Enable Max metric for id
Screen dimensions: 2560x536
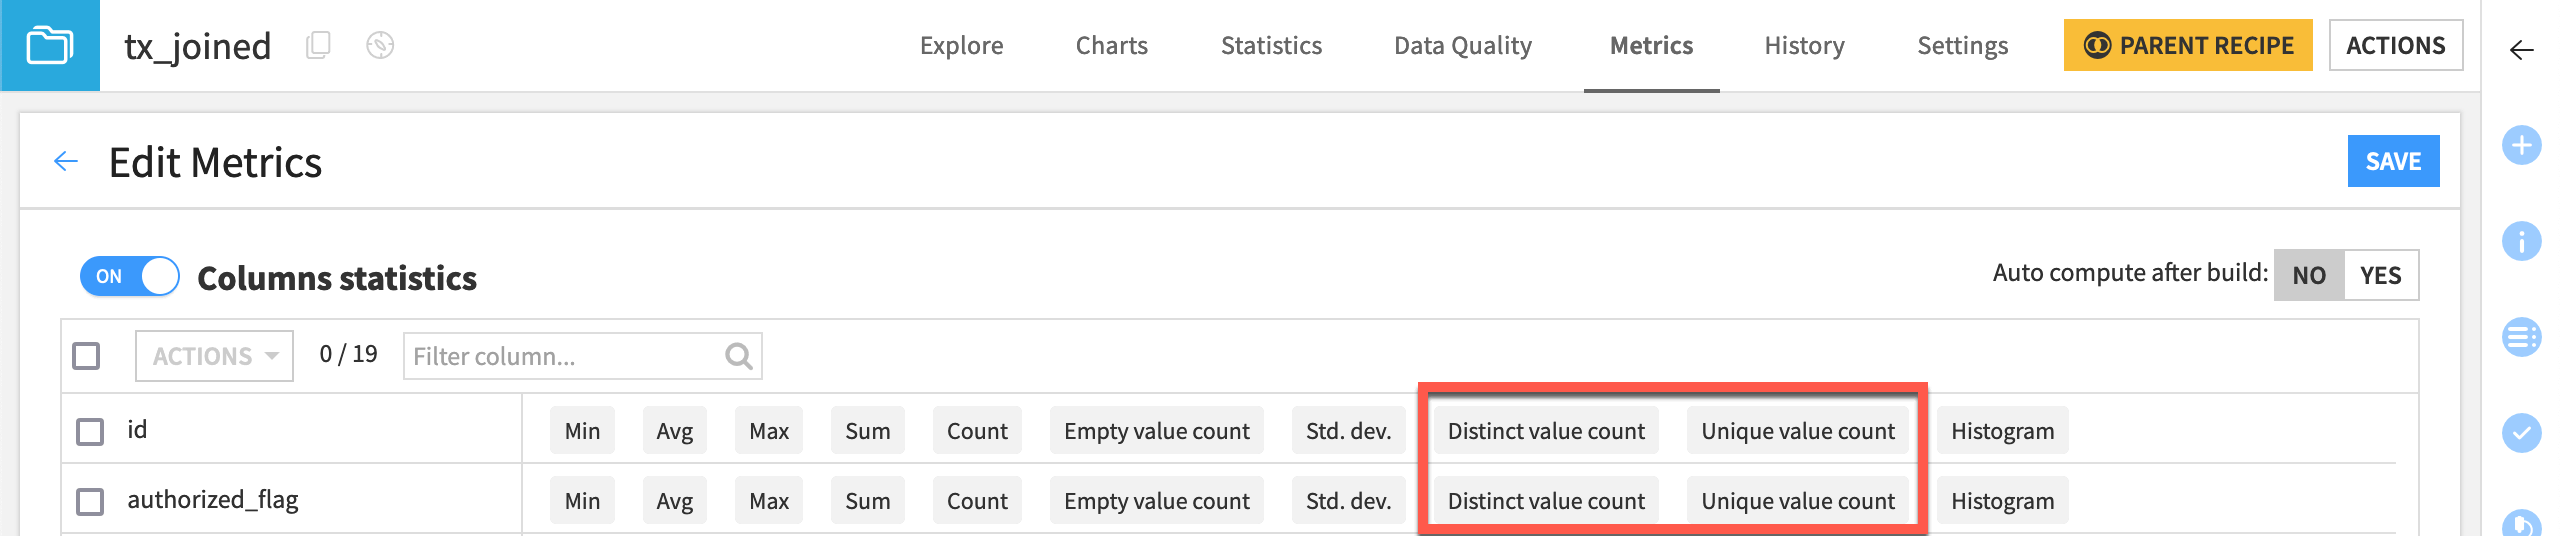click(769, 431)
